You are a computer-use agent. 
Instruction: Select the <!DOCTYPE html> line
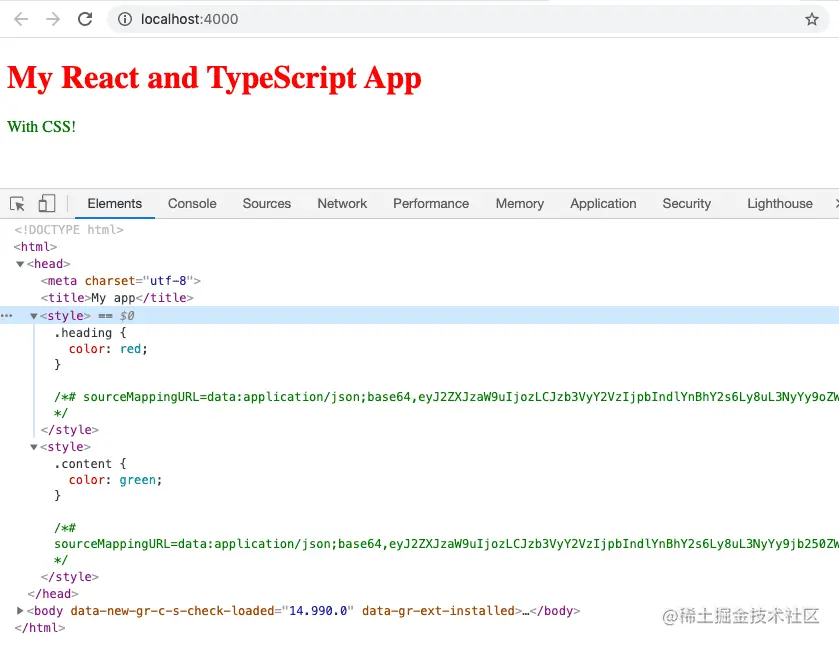click(68, 230)
